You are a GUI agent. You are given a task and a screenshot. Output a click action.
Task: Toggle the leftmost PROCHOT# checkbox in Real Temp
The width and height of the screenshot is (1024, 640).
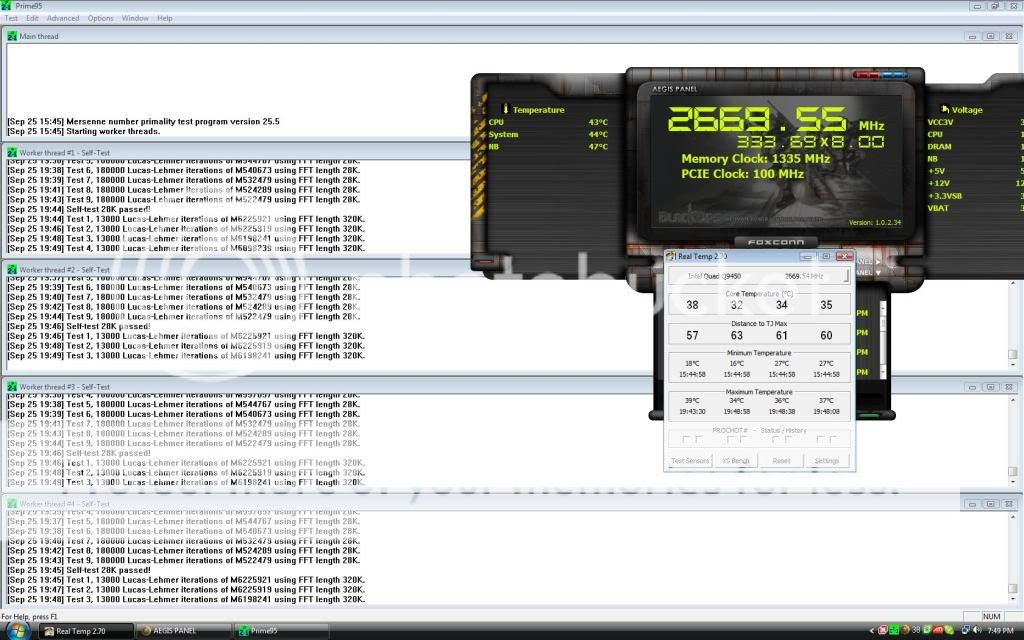(x=686, y=440)
